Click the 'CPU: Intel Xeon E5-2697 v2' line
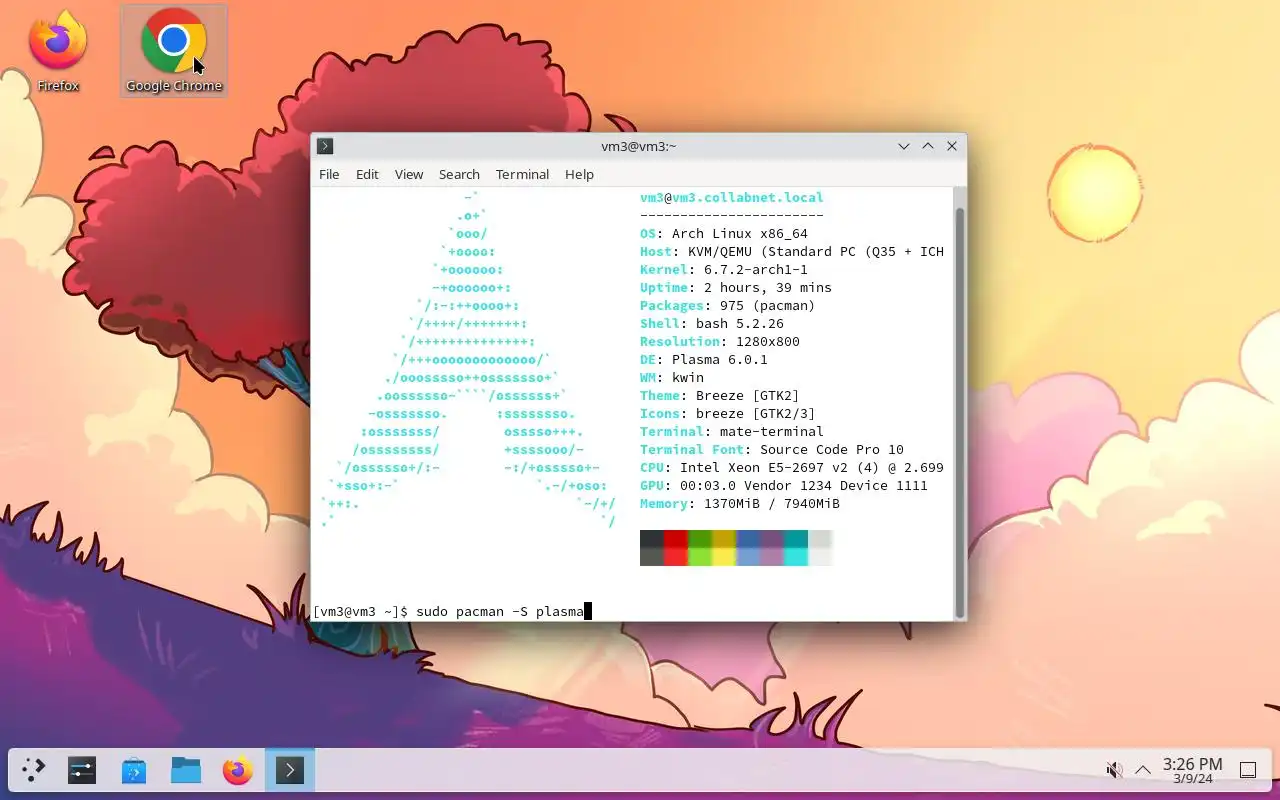Screen dimensions: 1280x800 click(x=792, y=468)
